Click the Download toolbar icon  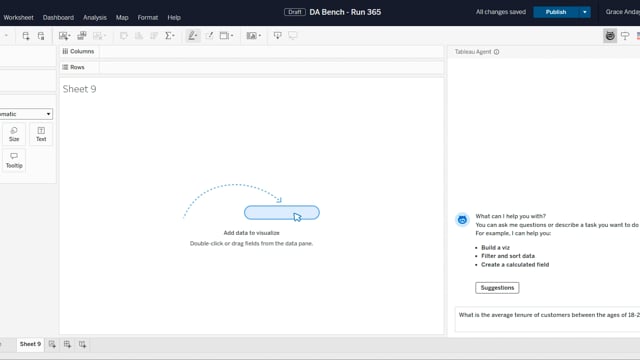[x=278, y=36]
